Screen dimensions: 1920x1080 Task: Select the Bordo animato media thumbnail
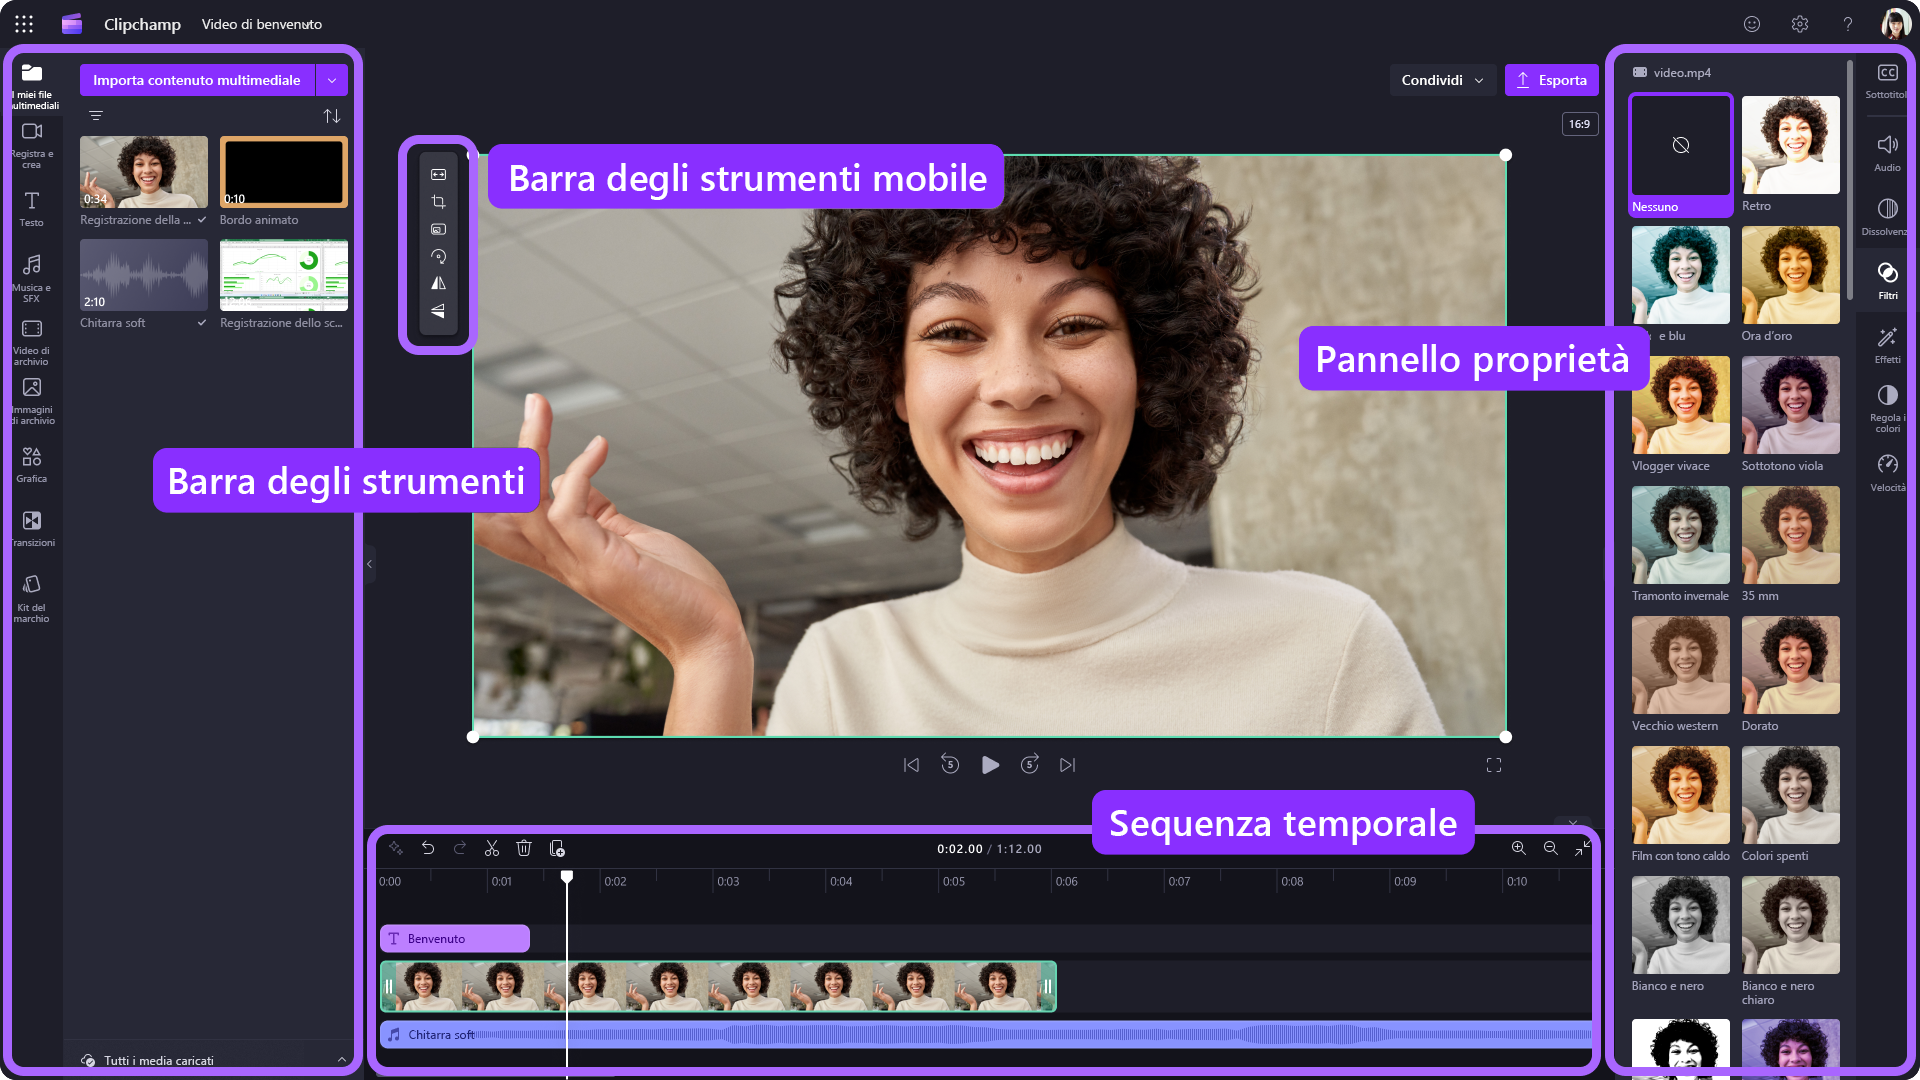pyautogui.click(x=284, y=172)
